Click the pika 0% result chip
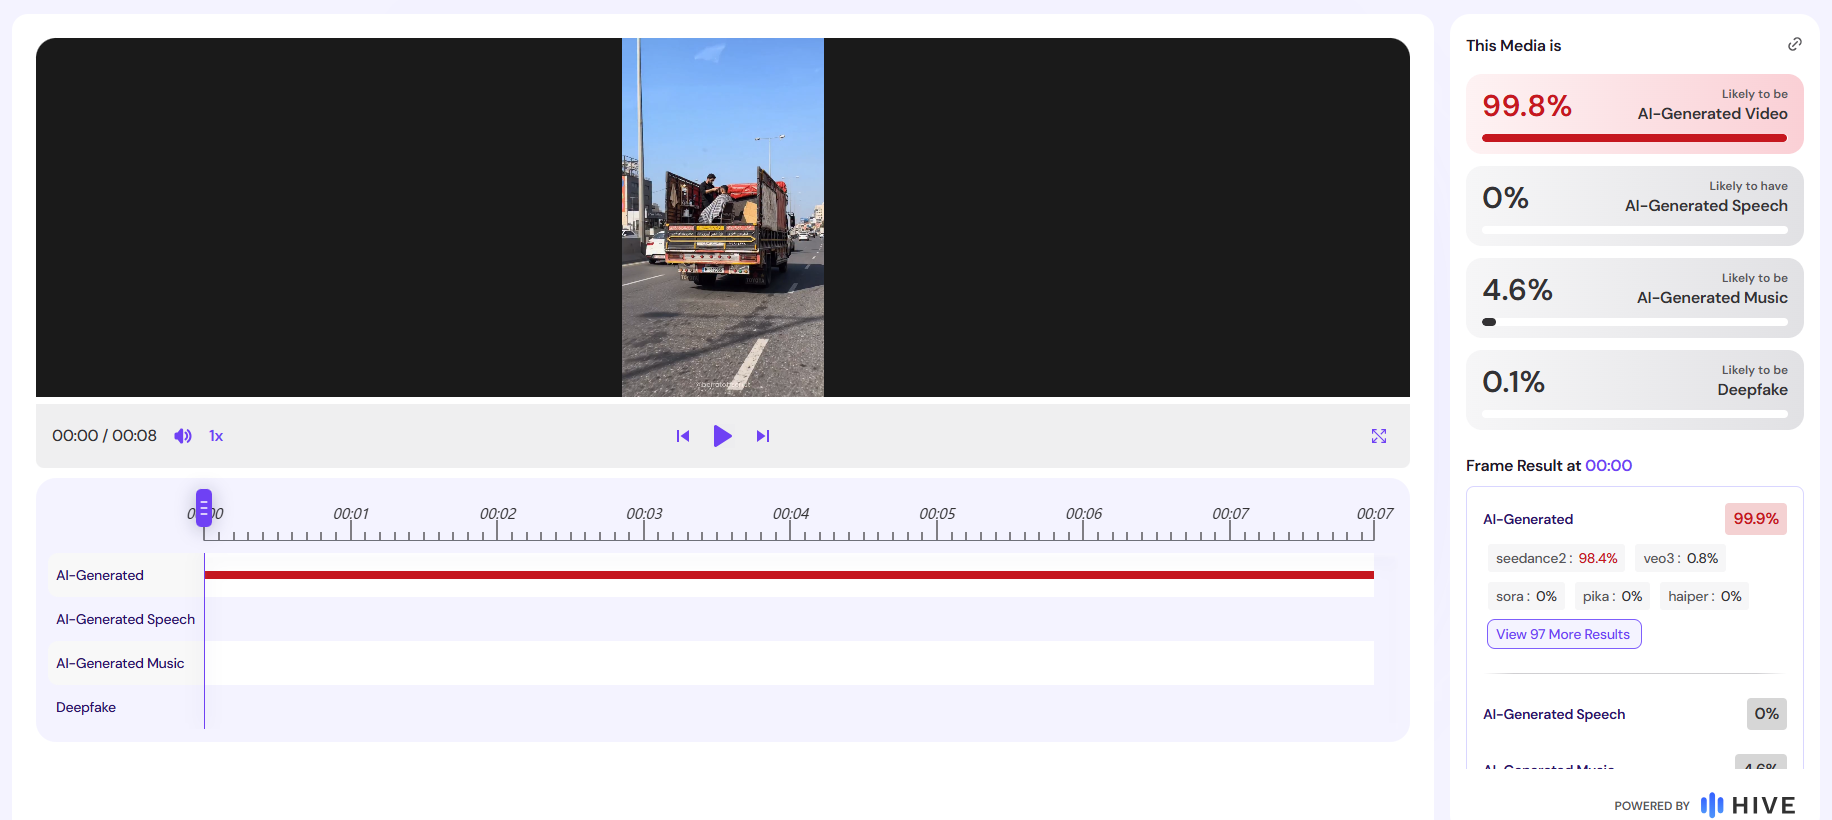Viewport: 1832px width, 820px height. (1612, 596)
